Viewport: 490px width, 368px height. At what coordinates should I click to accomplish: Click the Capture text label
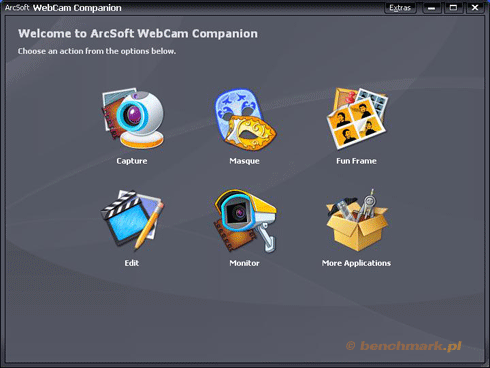click(132, 161)
